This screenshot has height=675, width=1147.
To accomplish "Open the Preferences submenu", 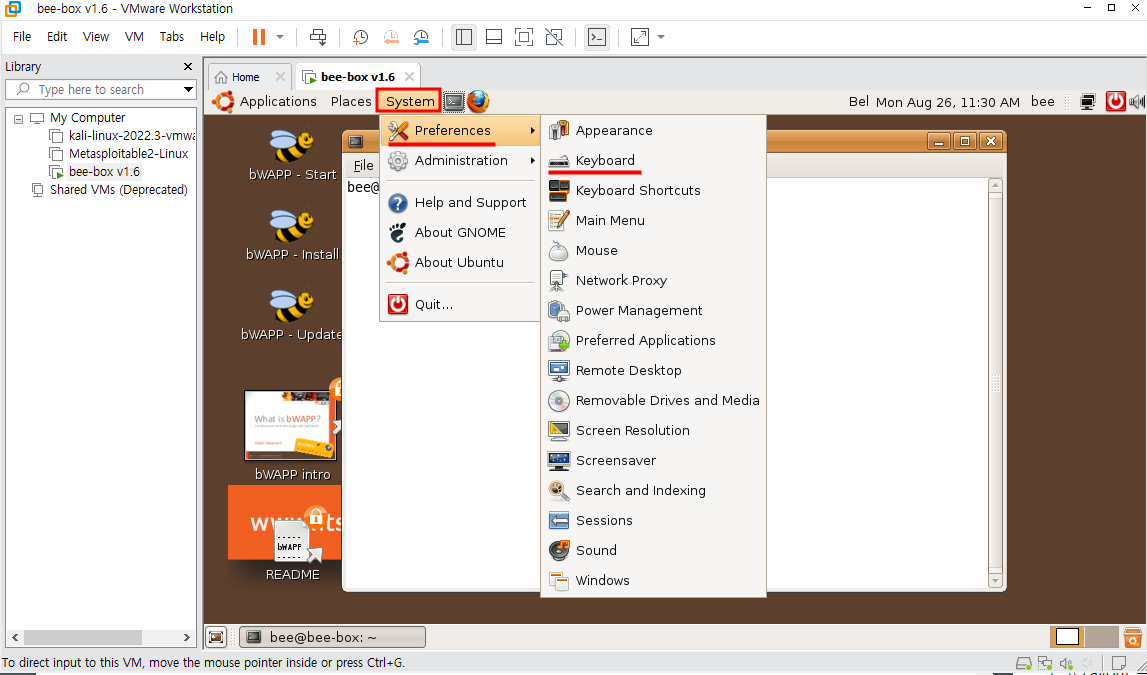I will point(461,131).
